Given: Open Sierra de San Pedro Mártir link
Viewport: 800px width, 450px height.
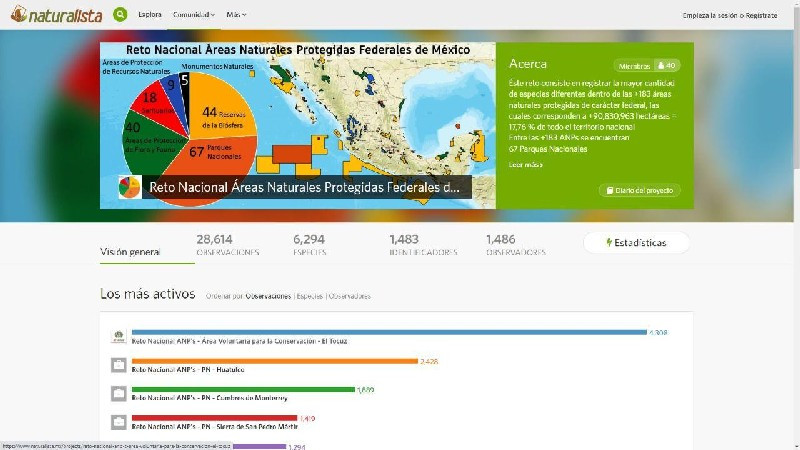Looking at the screenshot, I should coord(215,427).
